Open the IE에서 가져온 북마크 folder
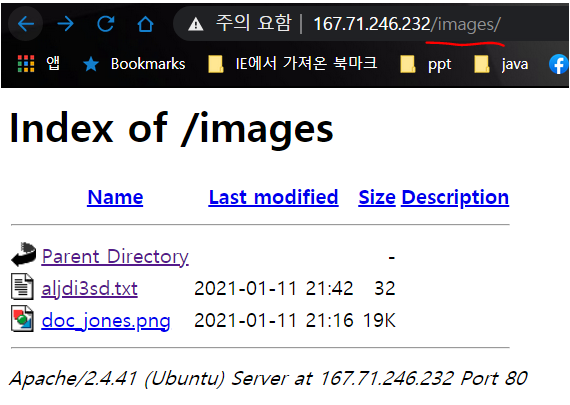Image resolution: width=570 pixels, height=405 pixels. coord(293,64)
